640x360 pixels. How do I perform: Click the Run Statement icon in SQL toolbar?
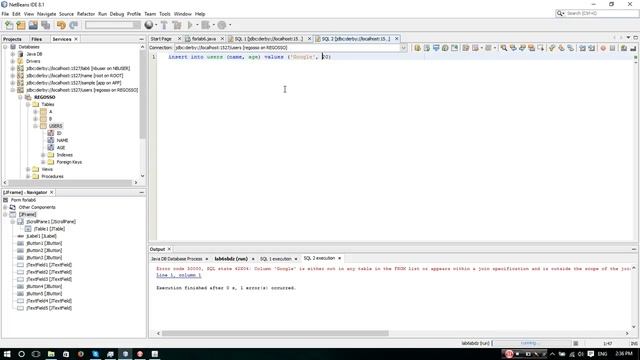(427, 48)
